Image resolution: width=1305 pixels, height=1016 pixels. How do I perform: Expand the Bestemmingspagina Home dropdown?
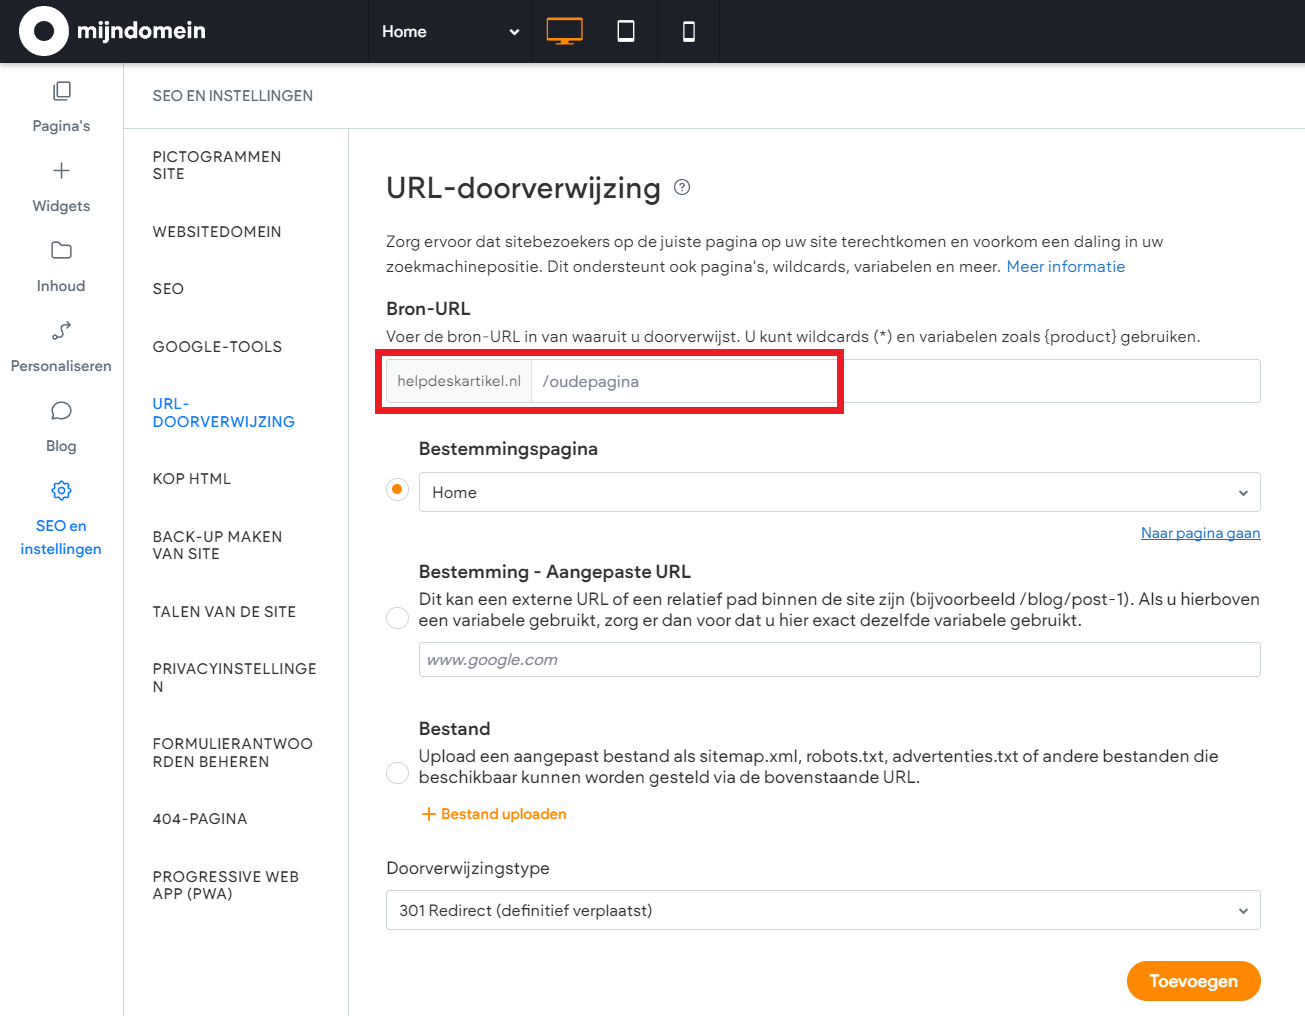click(x=838, y=492)
